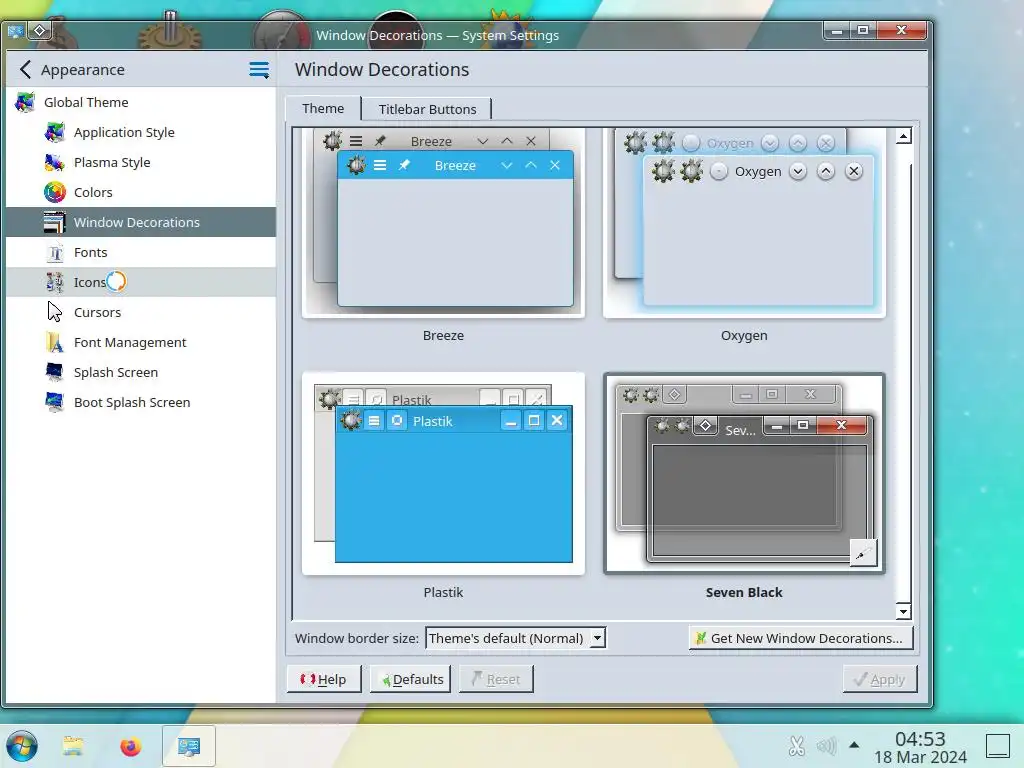
Task: Click the edit button on Seven Black preview
Action: point(862,554)
